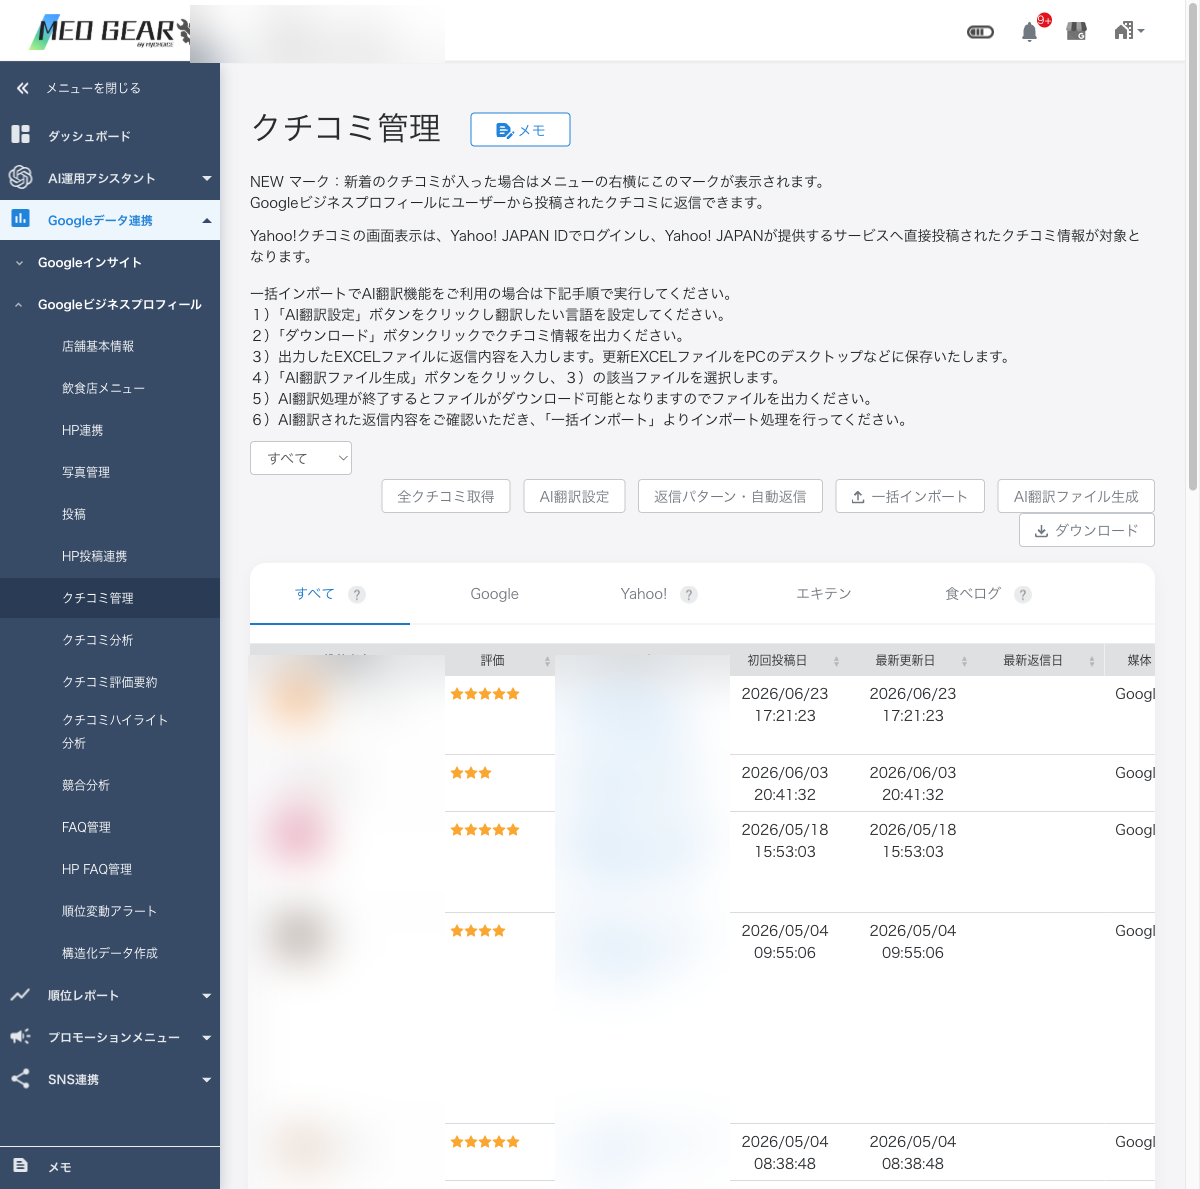Collapse Googleビジネスプロフィール chevron
Viewport: 1200px width, 1189px height.
[19, 305]
